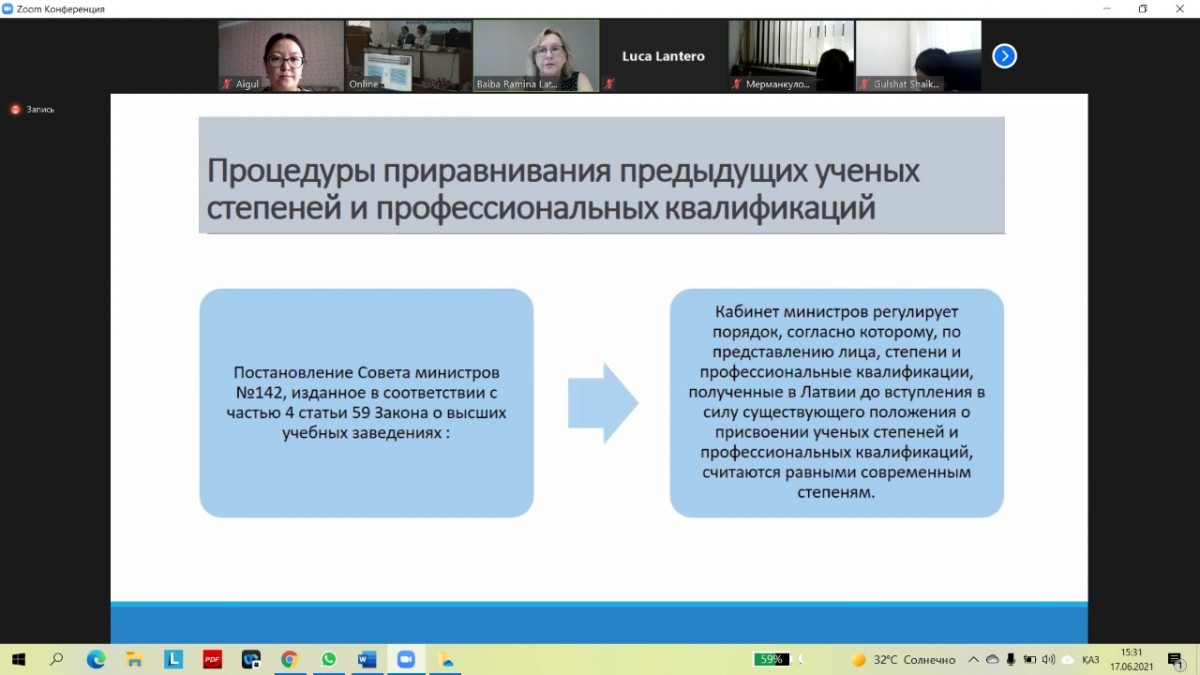Screen dimensions: 1200x675
Task: Expand hidden system tray icons chevron
Action: pyautogui.click(x=974, y=659)
